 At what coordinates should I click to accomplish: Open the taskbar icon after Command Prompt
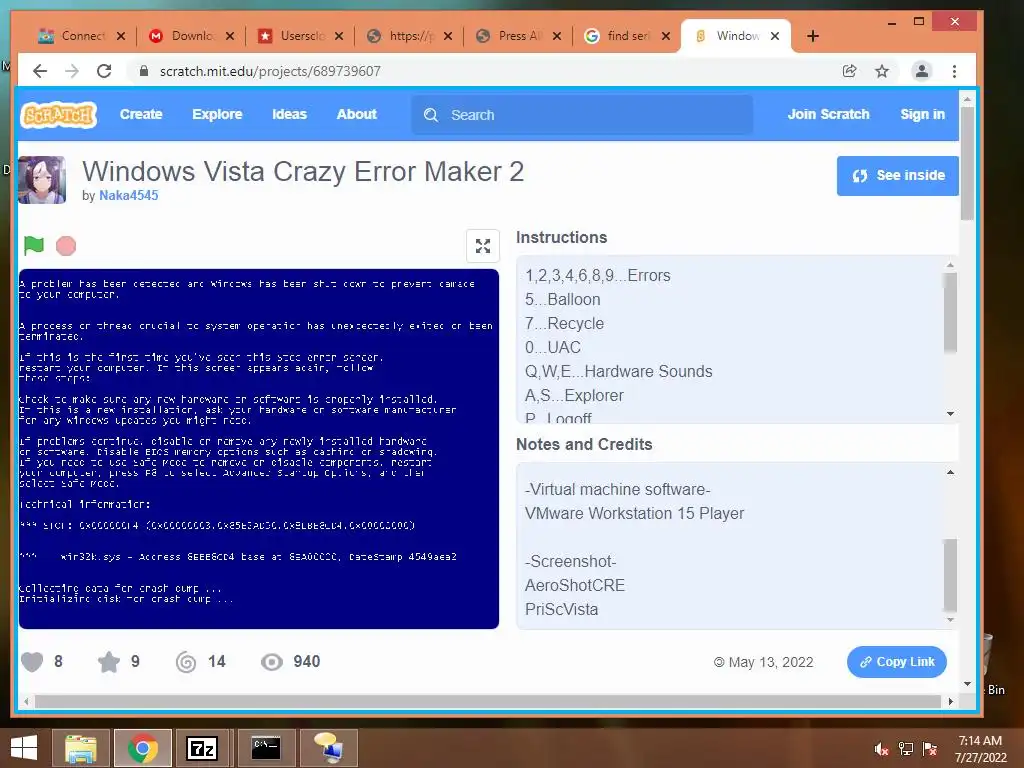click(328, 748)
